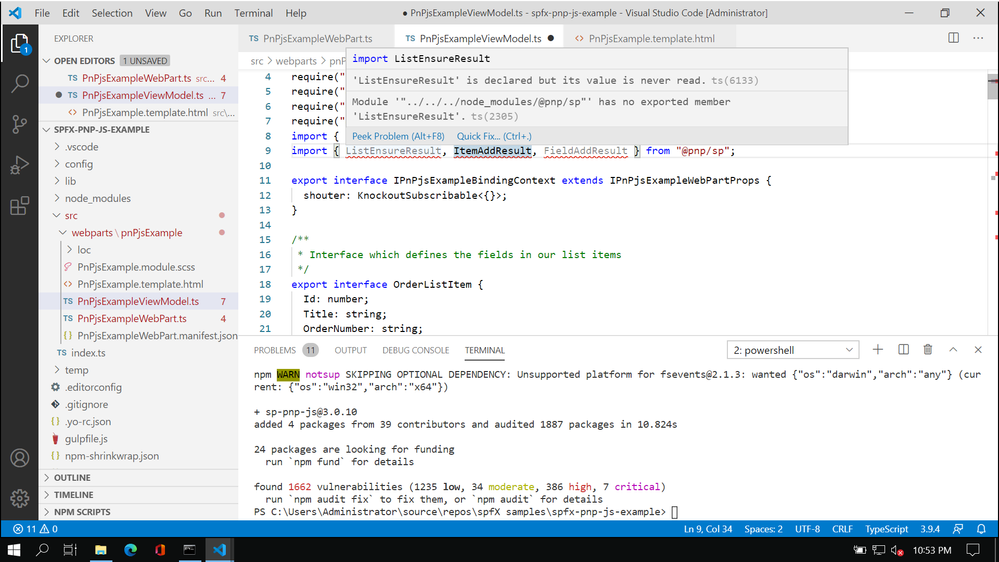The height and width of the screenshot is (562, 999).
Task: Open the Extensions view
Action: tap(20, 206)
